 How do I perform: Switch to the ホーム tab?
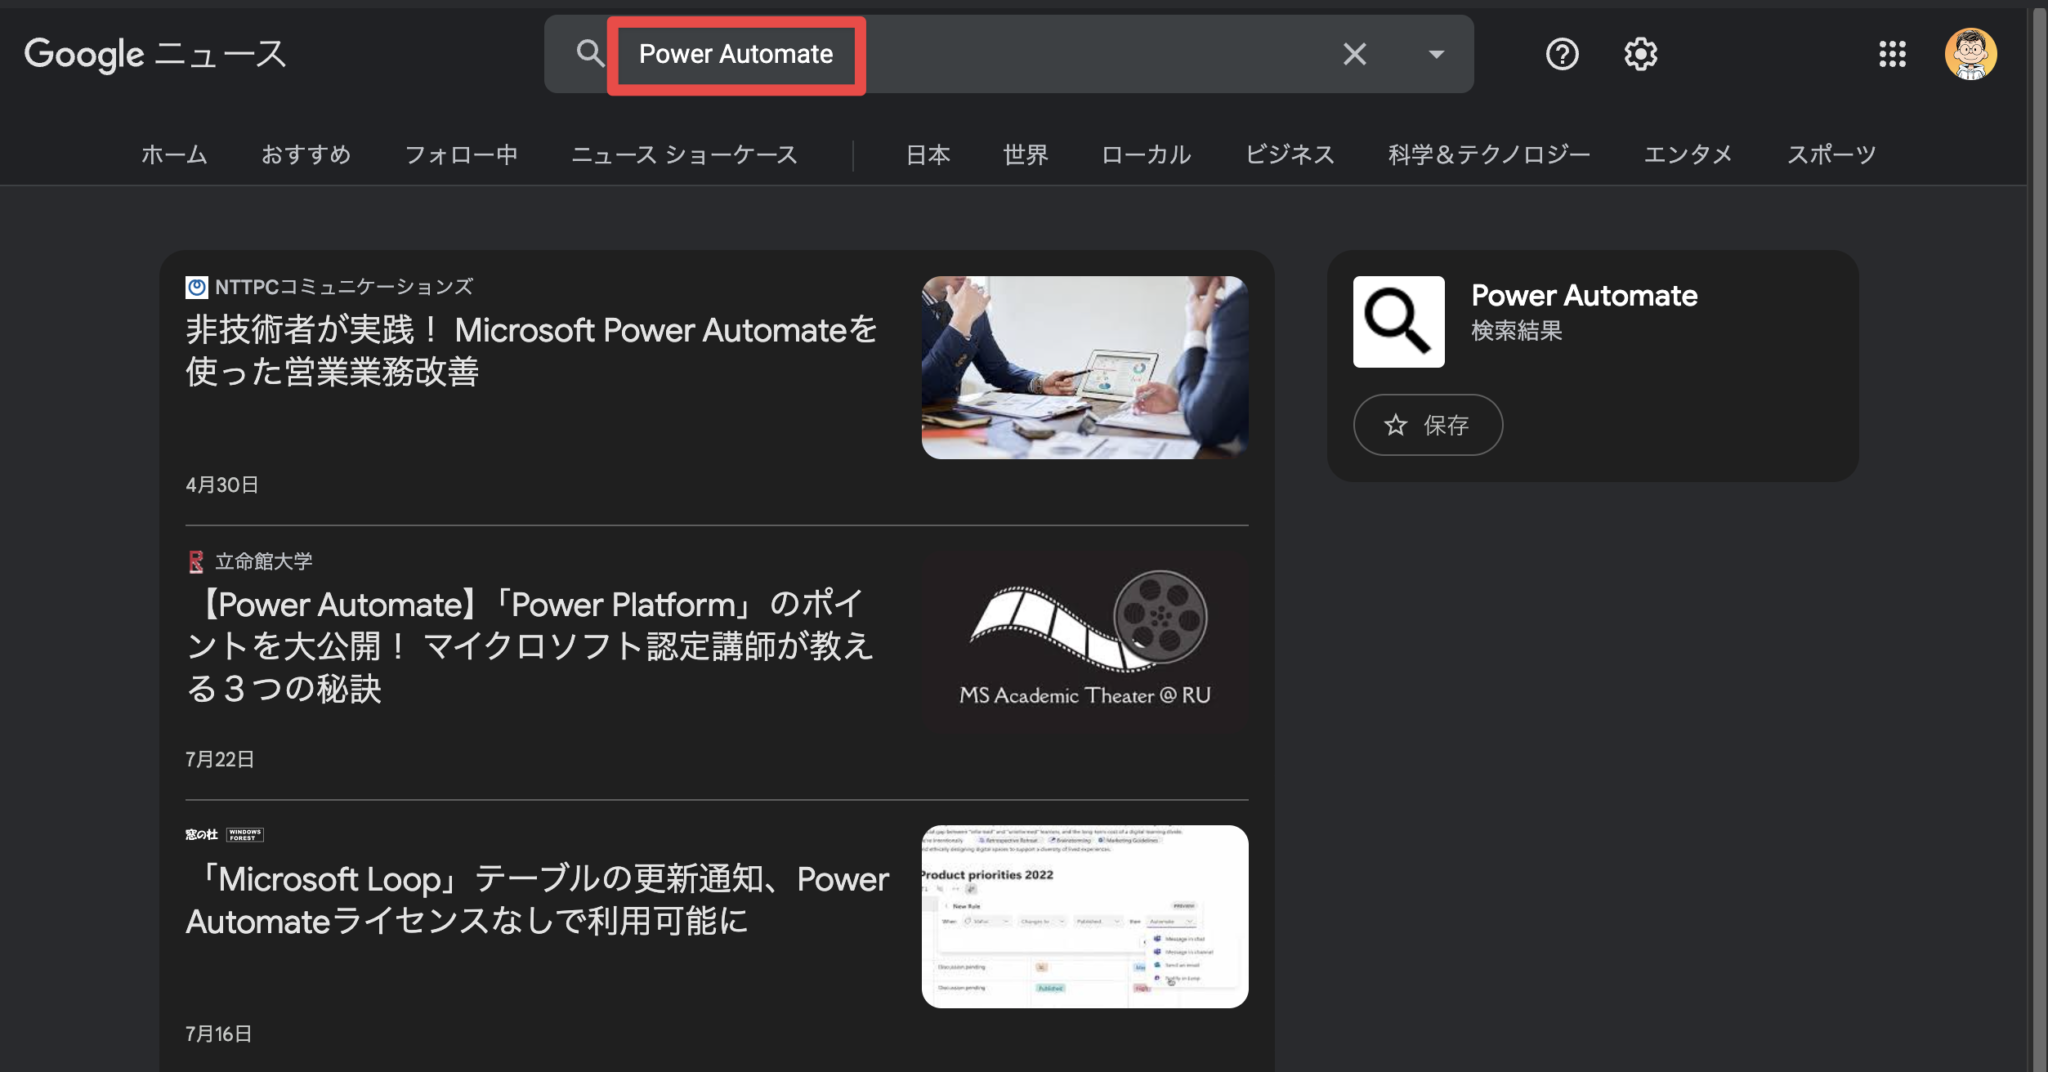(x=174, y=154)
